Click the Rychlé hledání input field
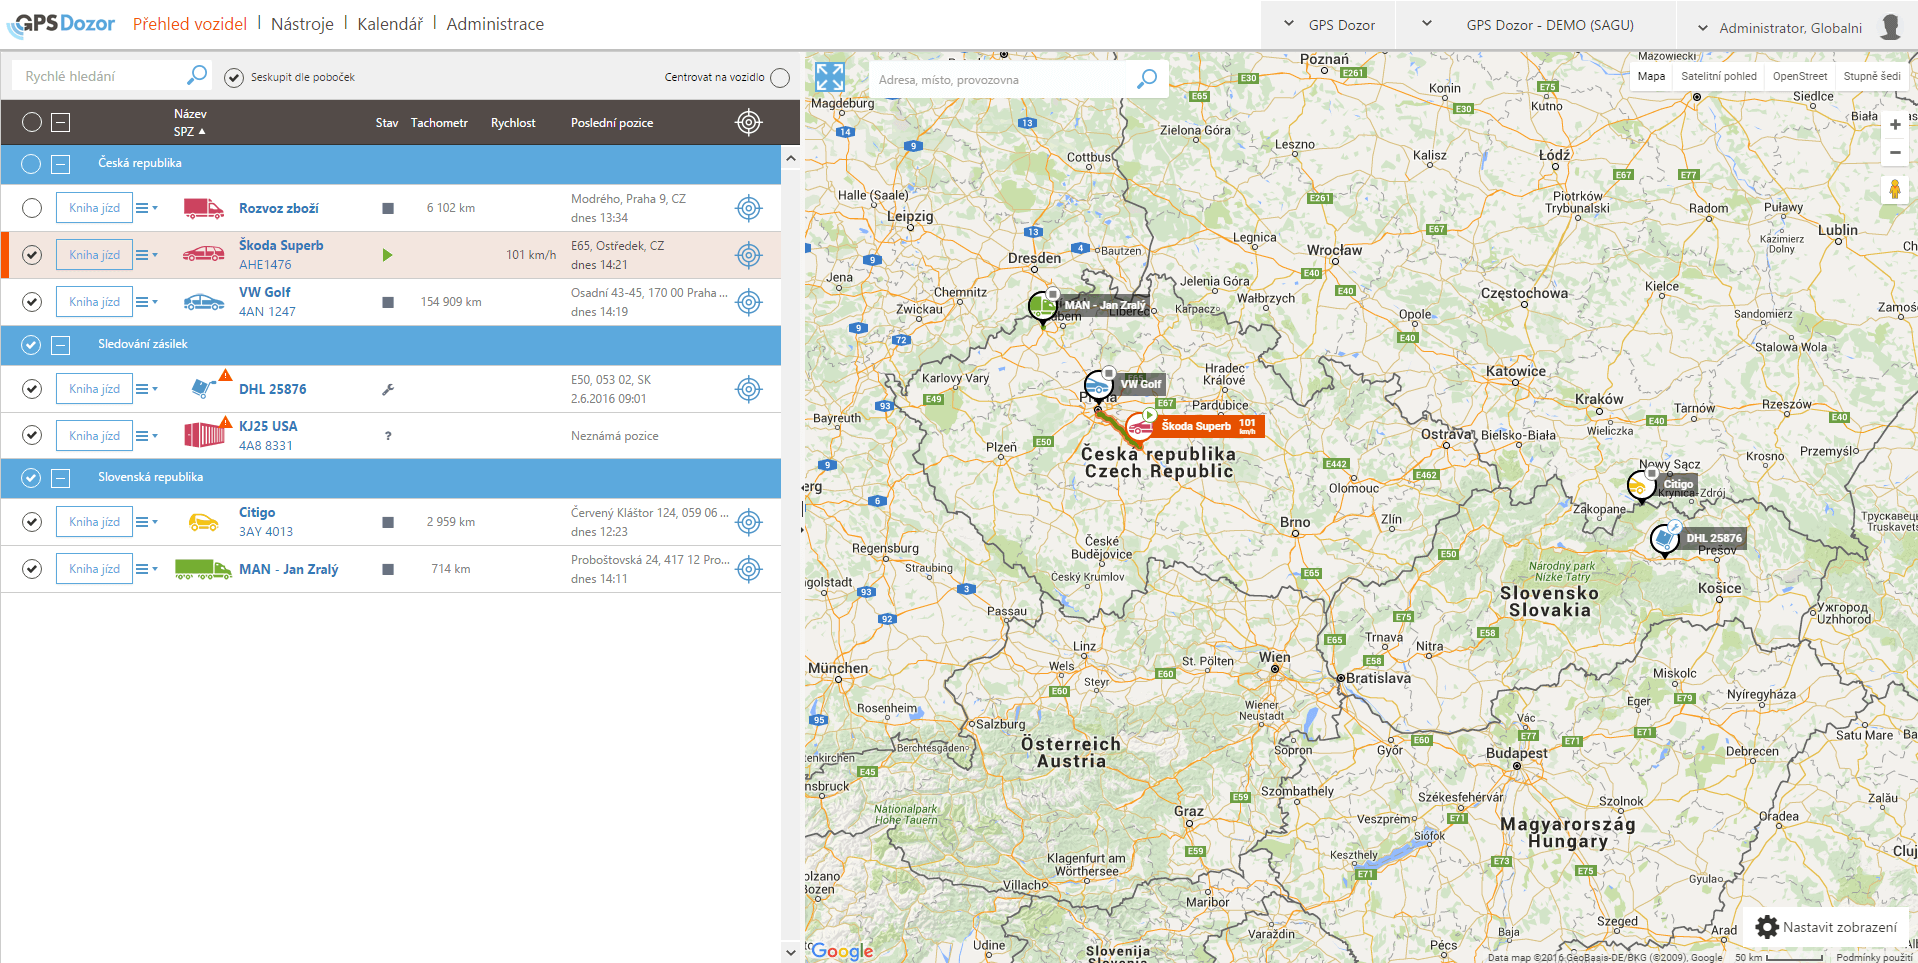1918x963 pixels. click(100, 76)
